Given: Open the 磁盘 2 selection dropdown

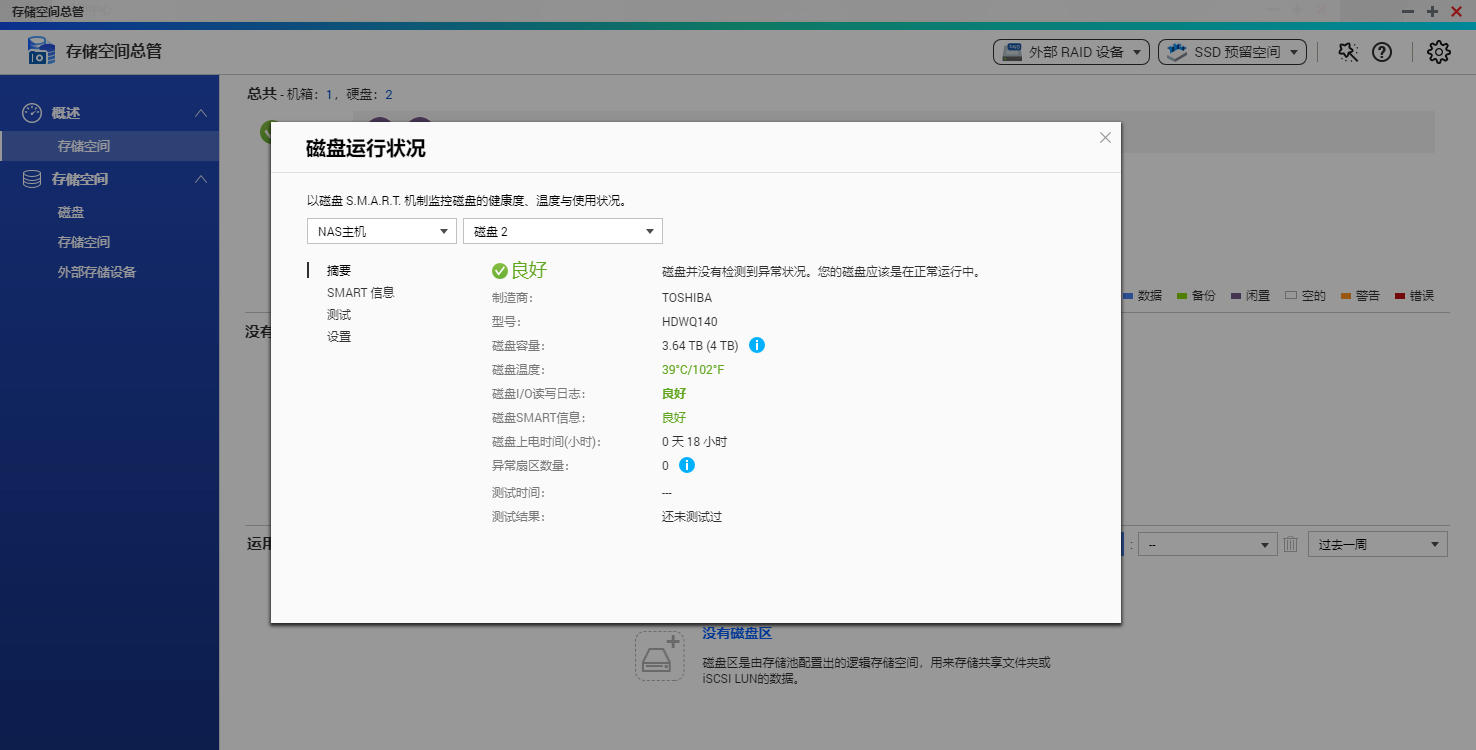Looking at the screenshot, I should tap(562, 231).
